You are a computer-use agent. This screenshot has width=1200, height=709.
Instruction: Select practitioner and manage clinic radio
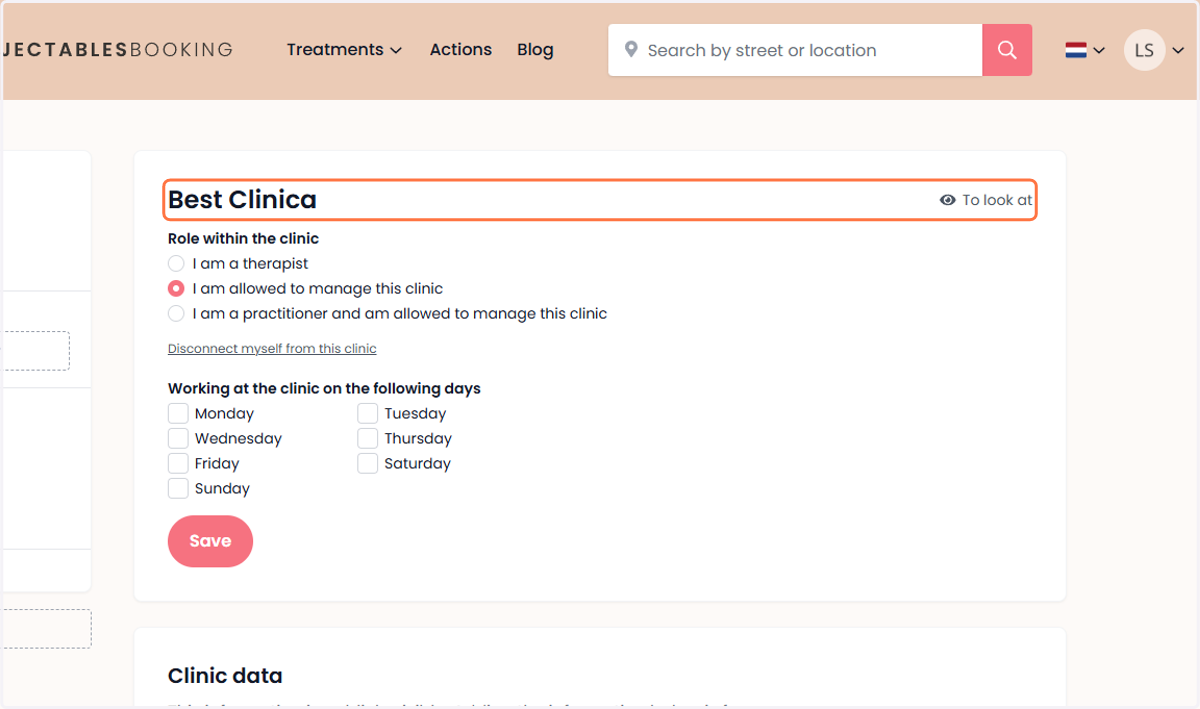click(x=176, y=314)
